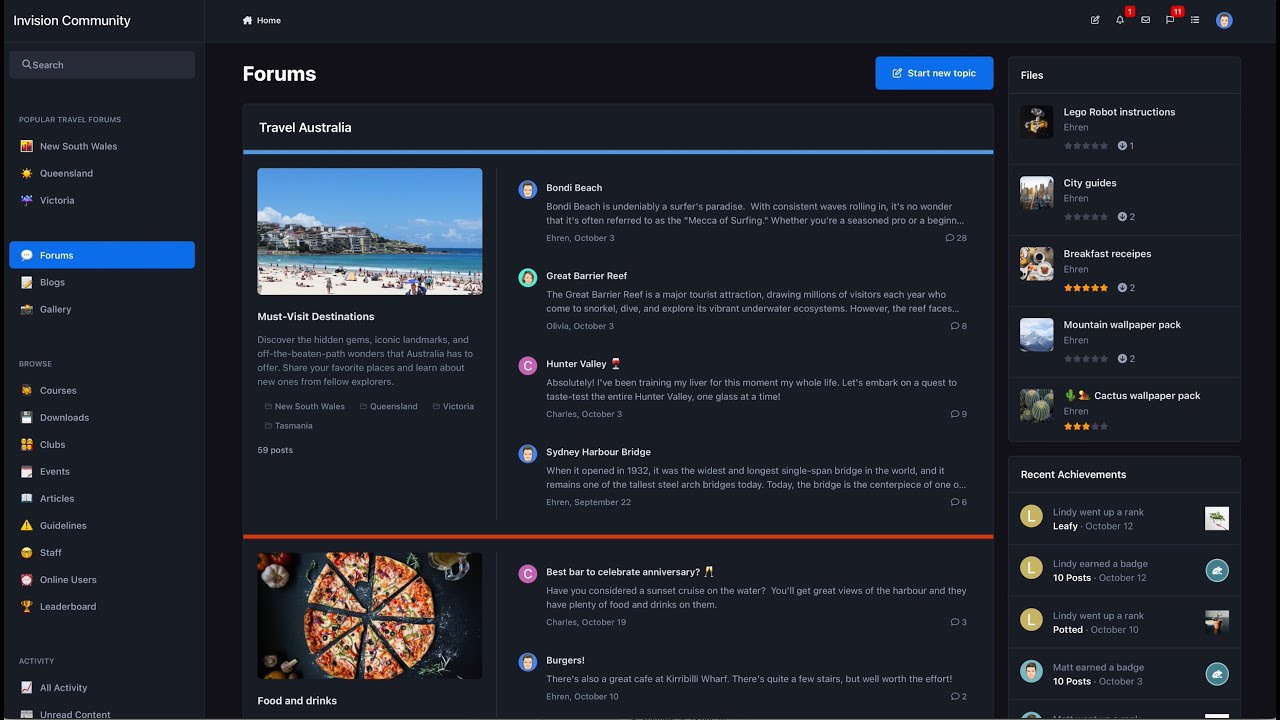Click the Events calendar icon
The width and height of the screenshot is (1280, 720).
click(27, 471)
